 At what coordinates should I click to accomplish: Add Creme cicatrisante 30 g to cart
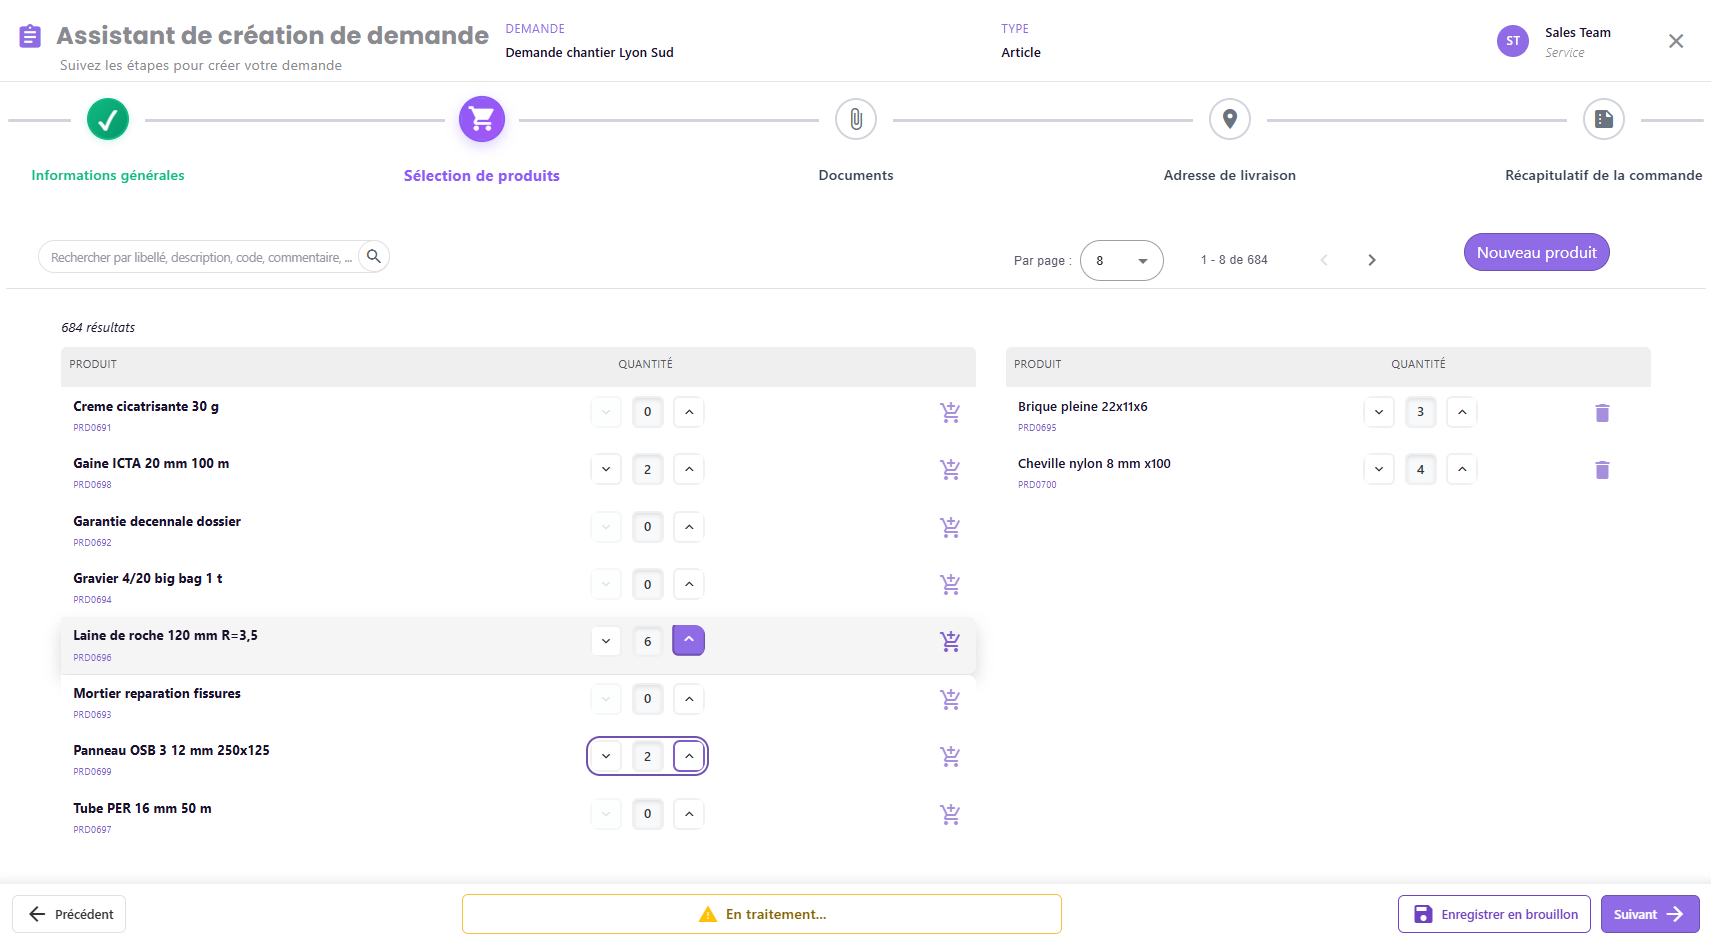950,412
